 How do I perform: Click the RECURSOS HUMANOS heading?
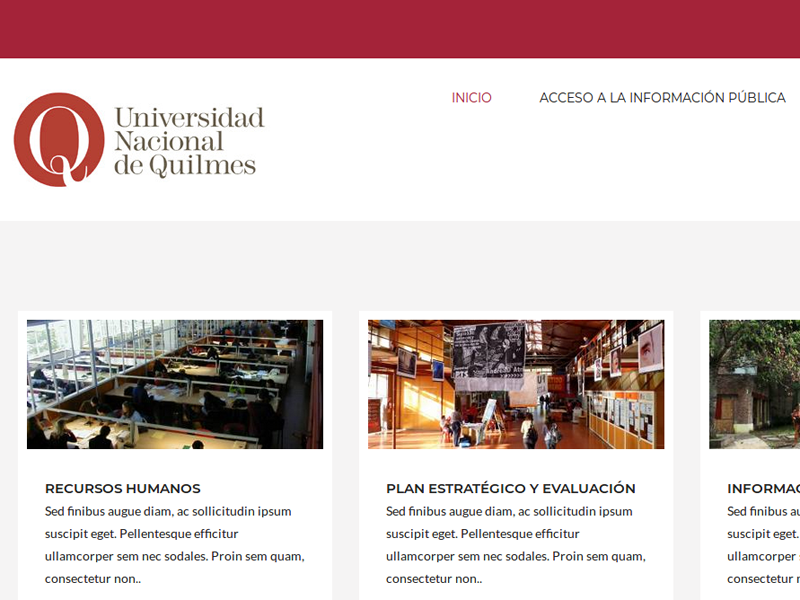click(x=122, y=488)
